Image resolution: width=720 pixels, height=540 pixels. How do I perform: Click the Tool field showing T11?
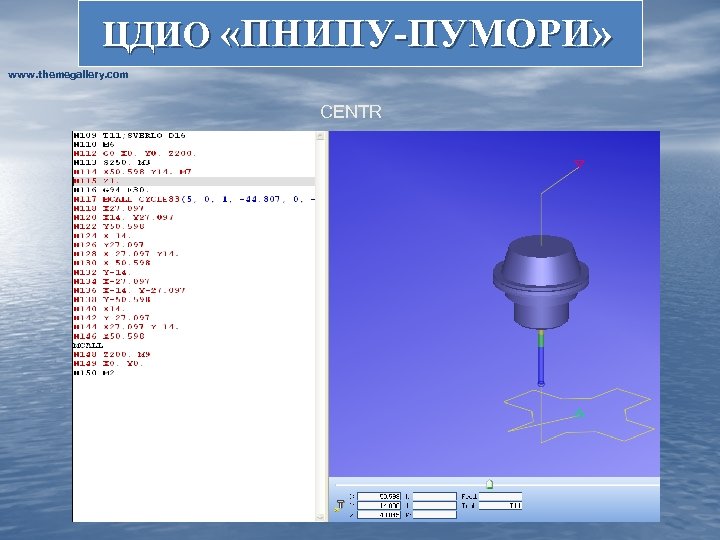(501, 506)
